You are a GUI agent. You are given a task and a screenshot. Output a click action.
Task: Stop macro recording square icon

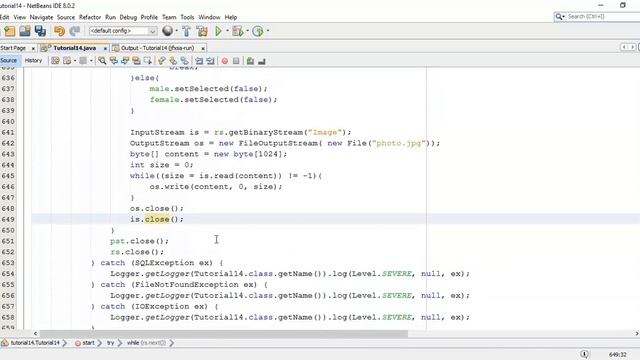click(x=236, y=61)
